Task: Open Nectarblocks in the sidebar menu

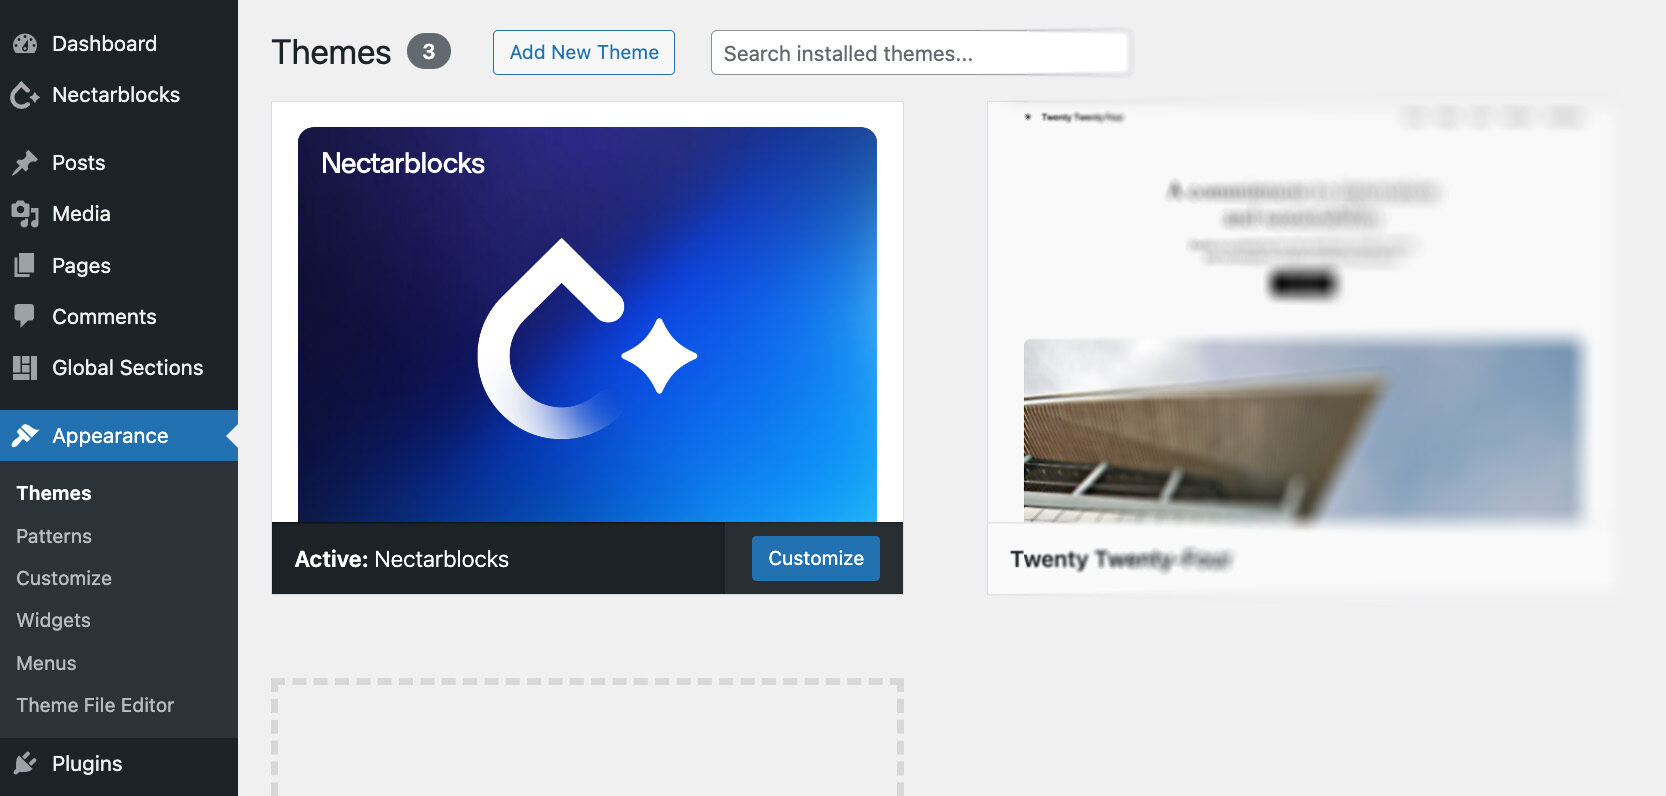Action: [116, 95]
